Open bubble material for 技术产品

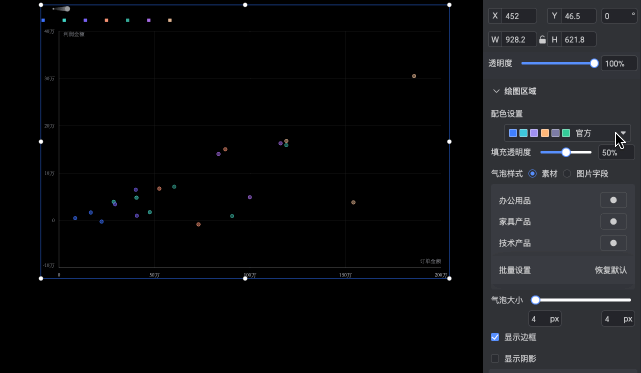pyautogui.click(x=613, y=243)
